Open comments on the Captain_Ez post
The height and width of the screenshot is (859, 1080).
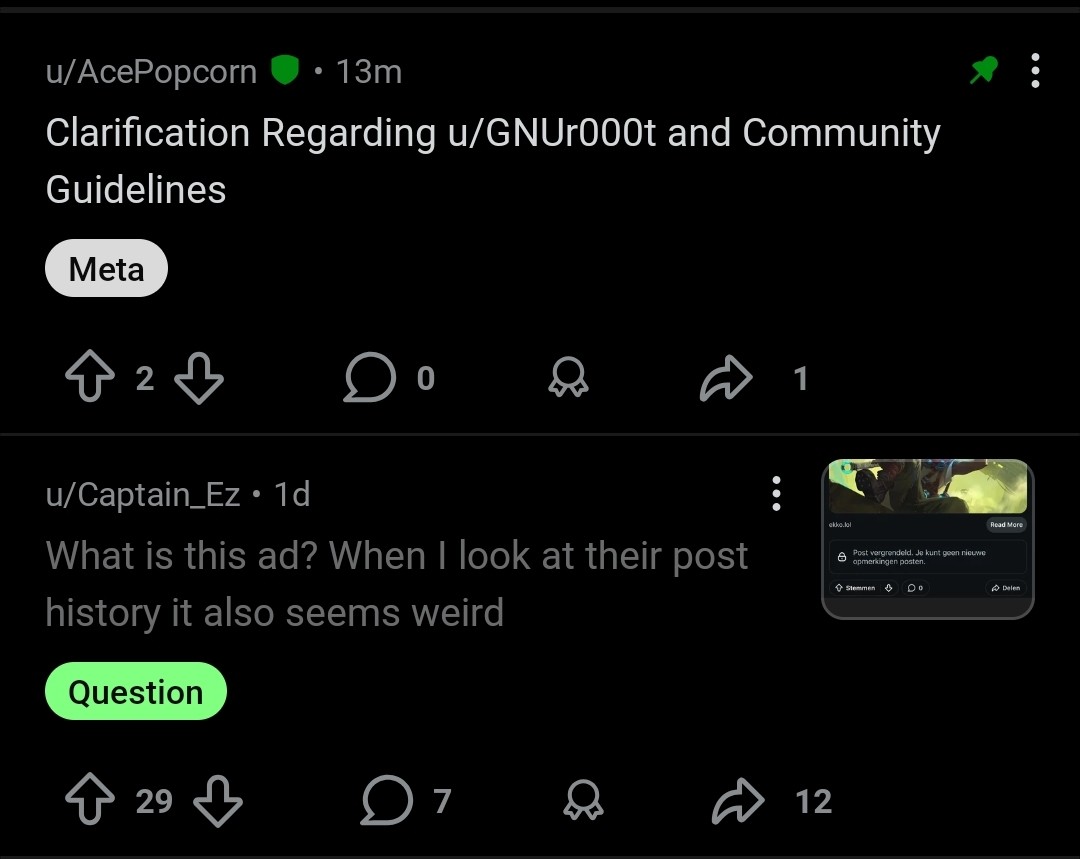pyautogui.click(x=387, y=802)
